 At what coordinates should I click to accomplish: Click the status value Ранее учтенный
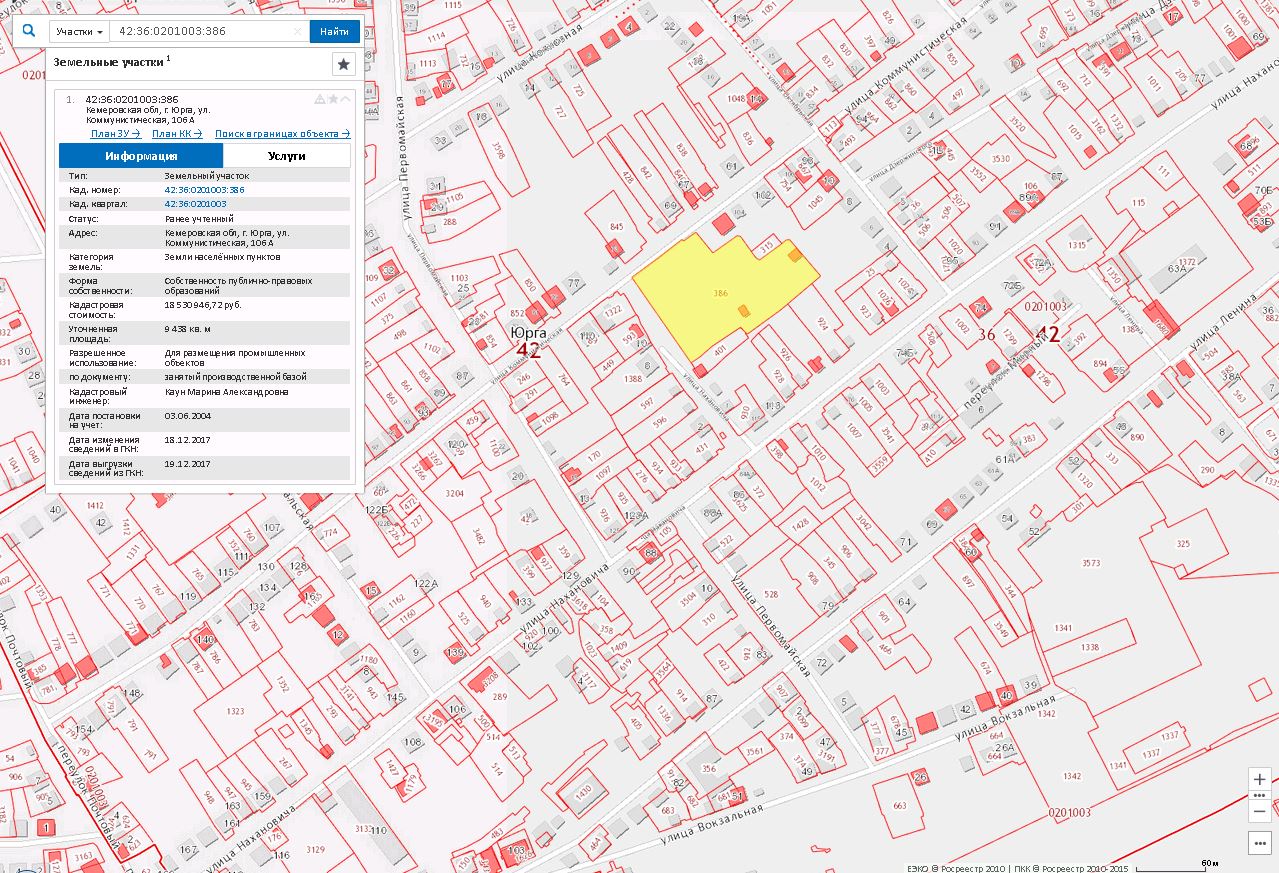coord(198,218)
